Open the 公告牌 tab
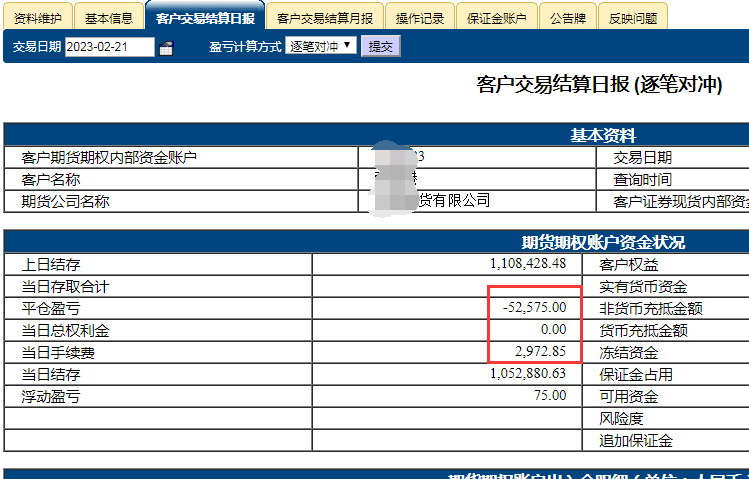Screen dimensions: 749x479 [x=567, y=18]
